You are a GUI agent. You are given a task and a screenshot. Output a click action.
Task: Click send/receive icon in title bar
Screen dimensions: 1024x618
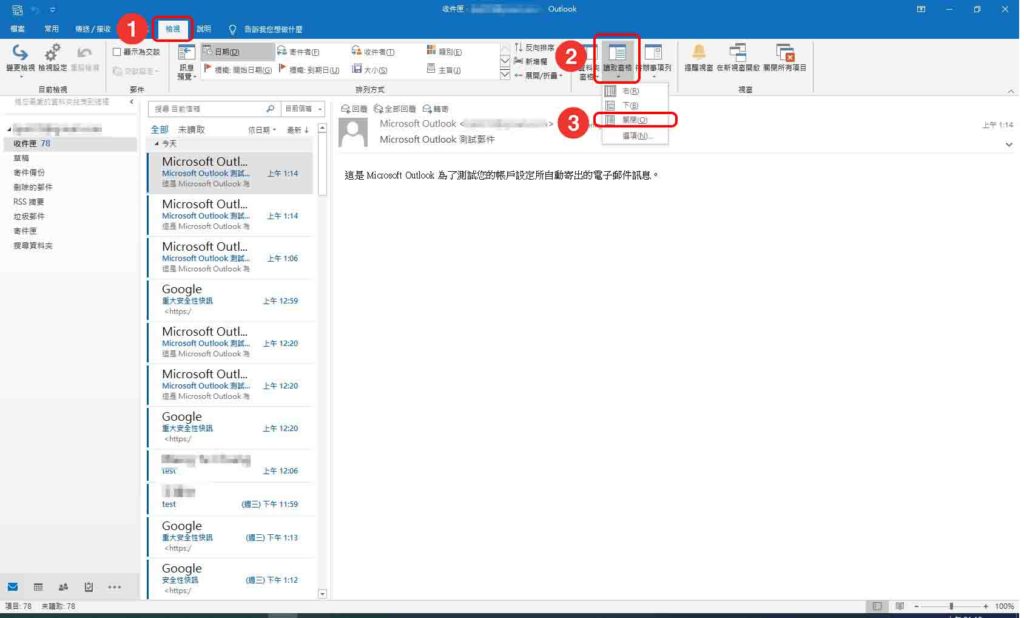17,9
